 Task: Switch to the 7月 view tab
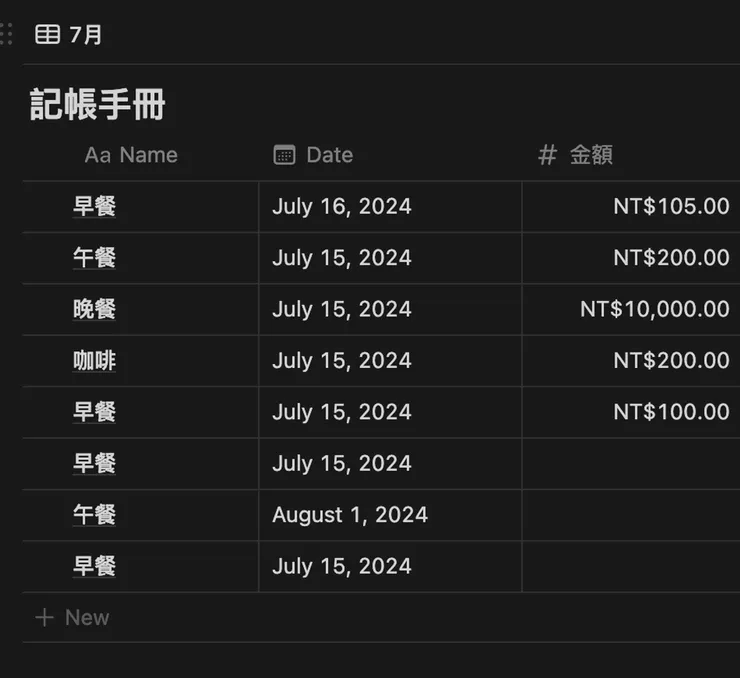pos(85,35)
